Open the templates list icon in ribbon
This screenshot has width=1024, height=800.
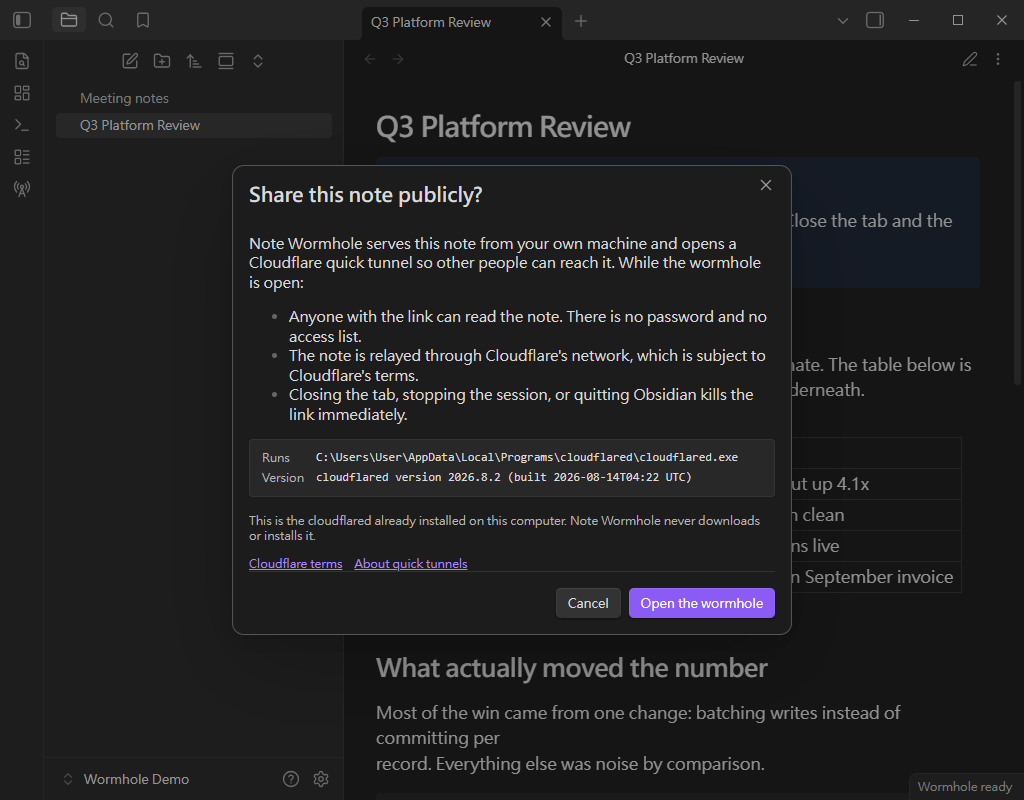(x=22, y=157)
